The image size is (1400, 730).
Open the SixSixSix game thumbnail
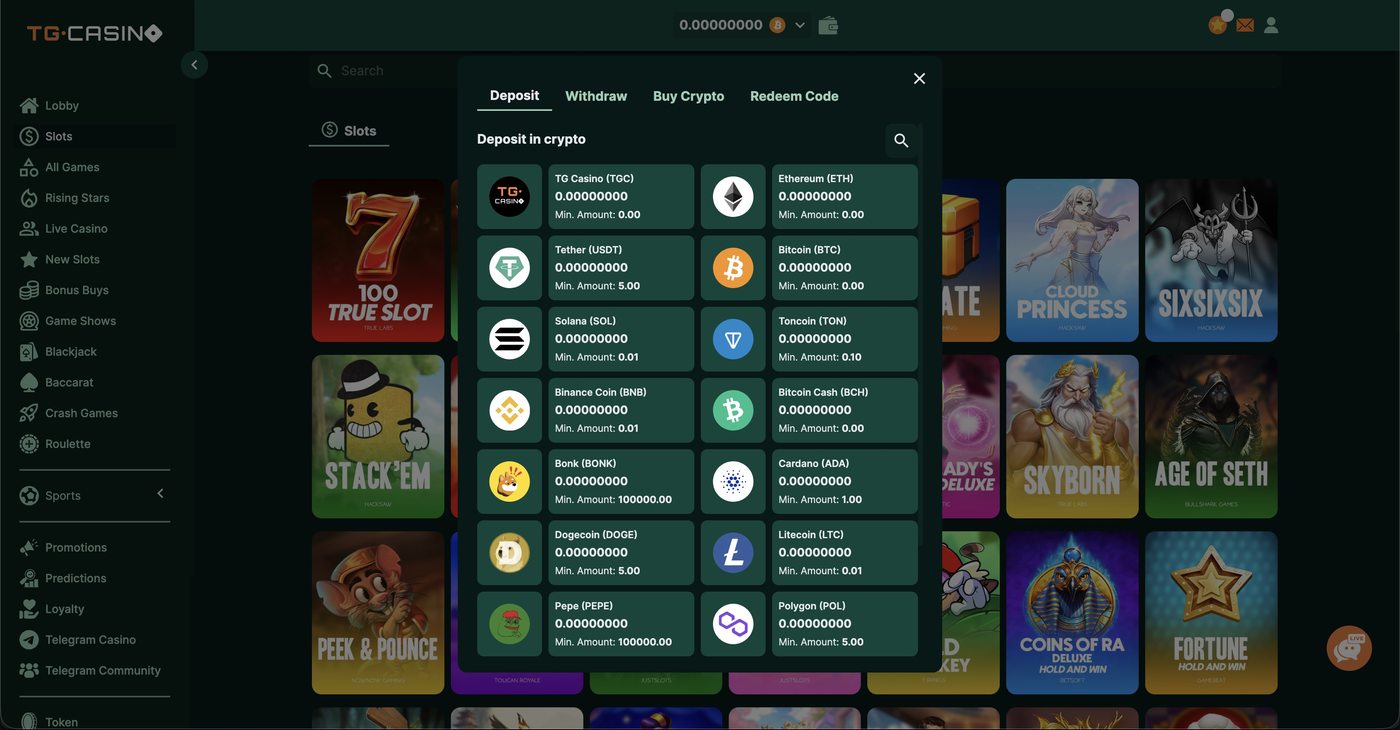click(x=1211, y=261)
